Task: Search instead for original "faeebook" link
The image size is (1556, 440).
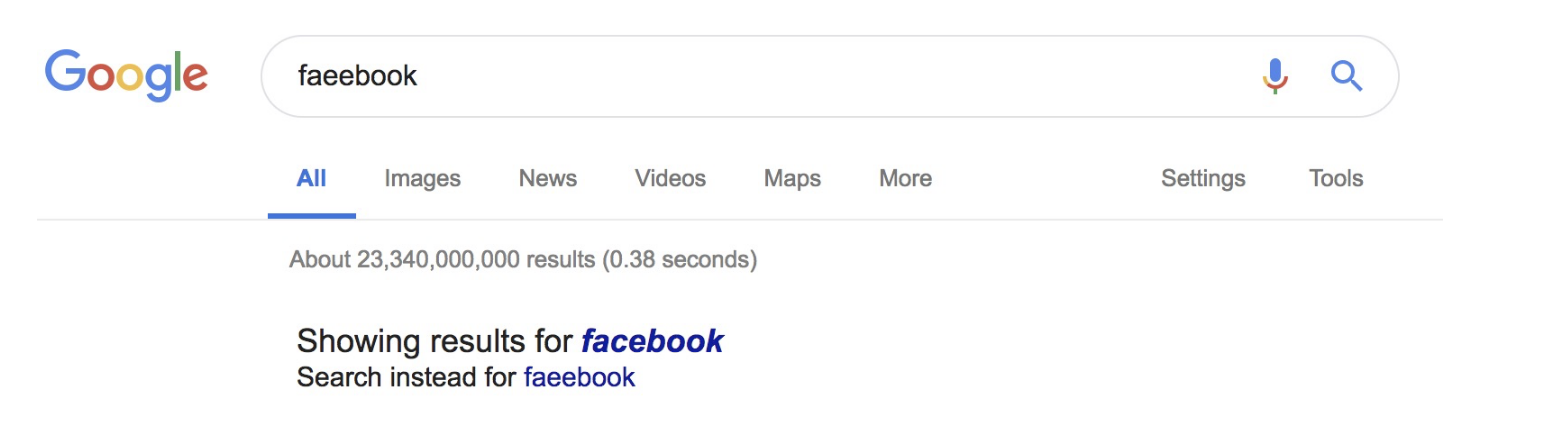Action: 579,378
